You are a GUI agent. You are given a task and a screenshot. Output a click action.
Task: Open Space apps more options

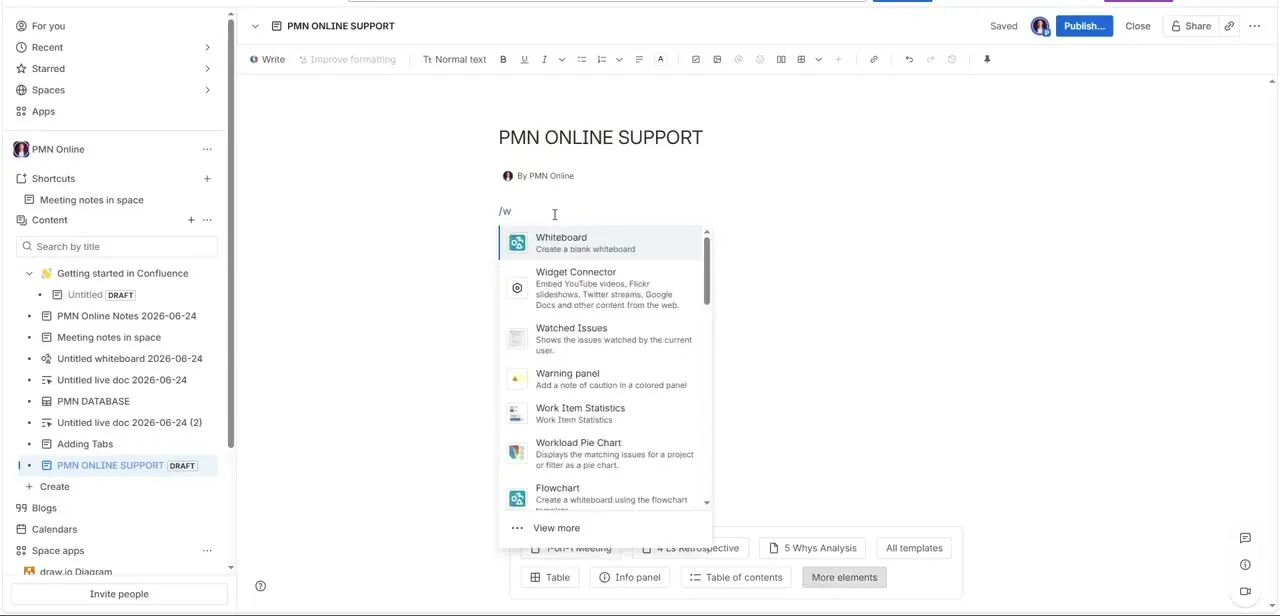(207, 551)
